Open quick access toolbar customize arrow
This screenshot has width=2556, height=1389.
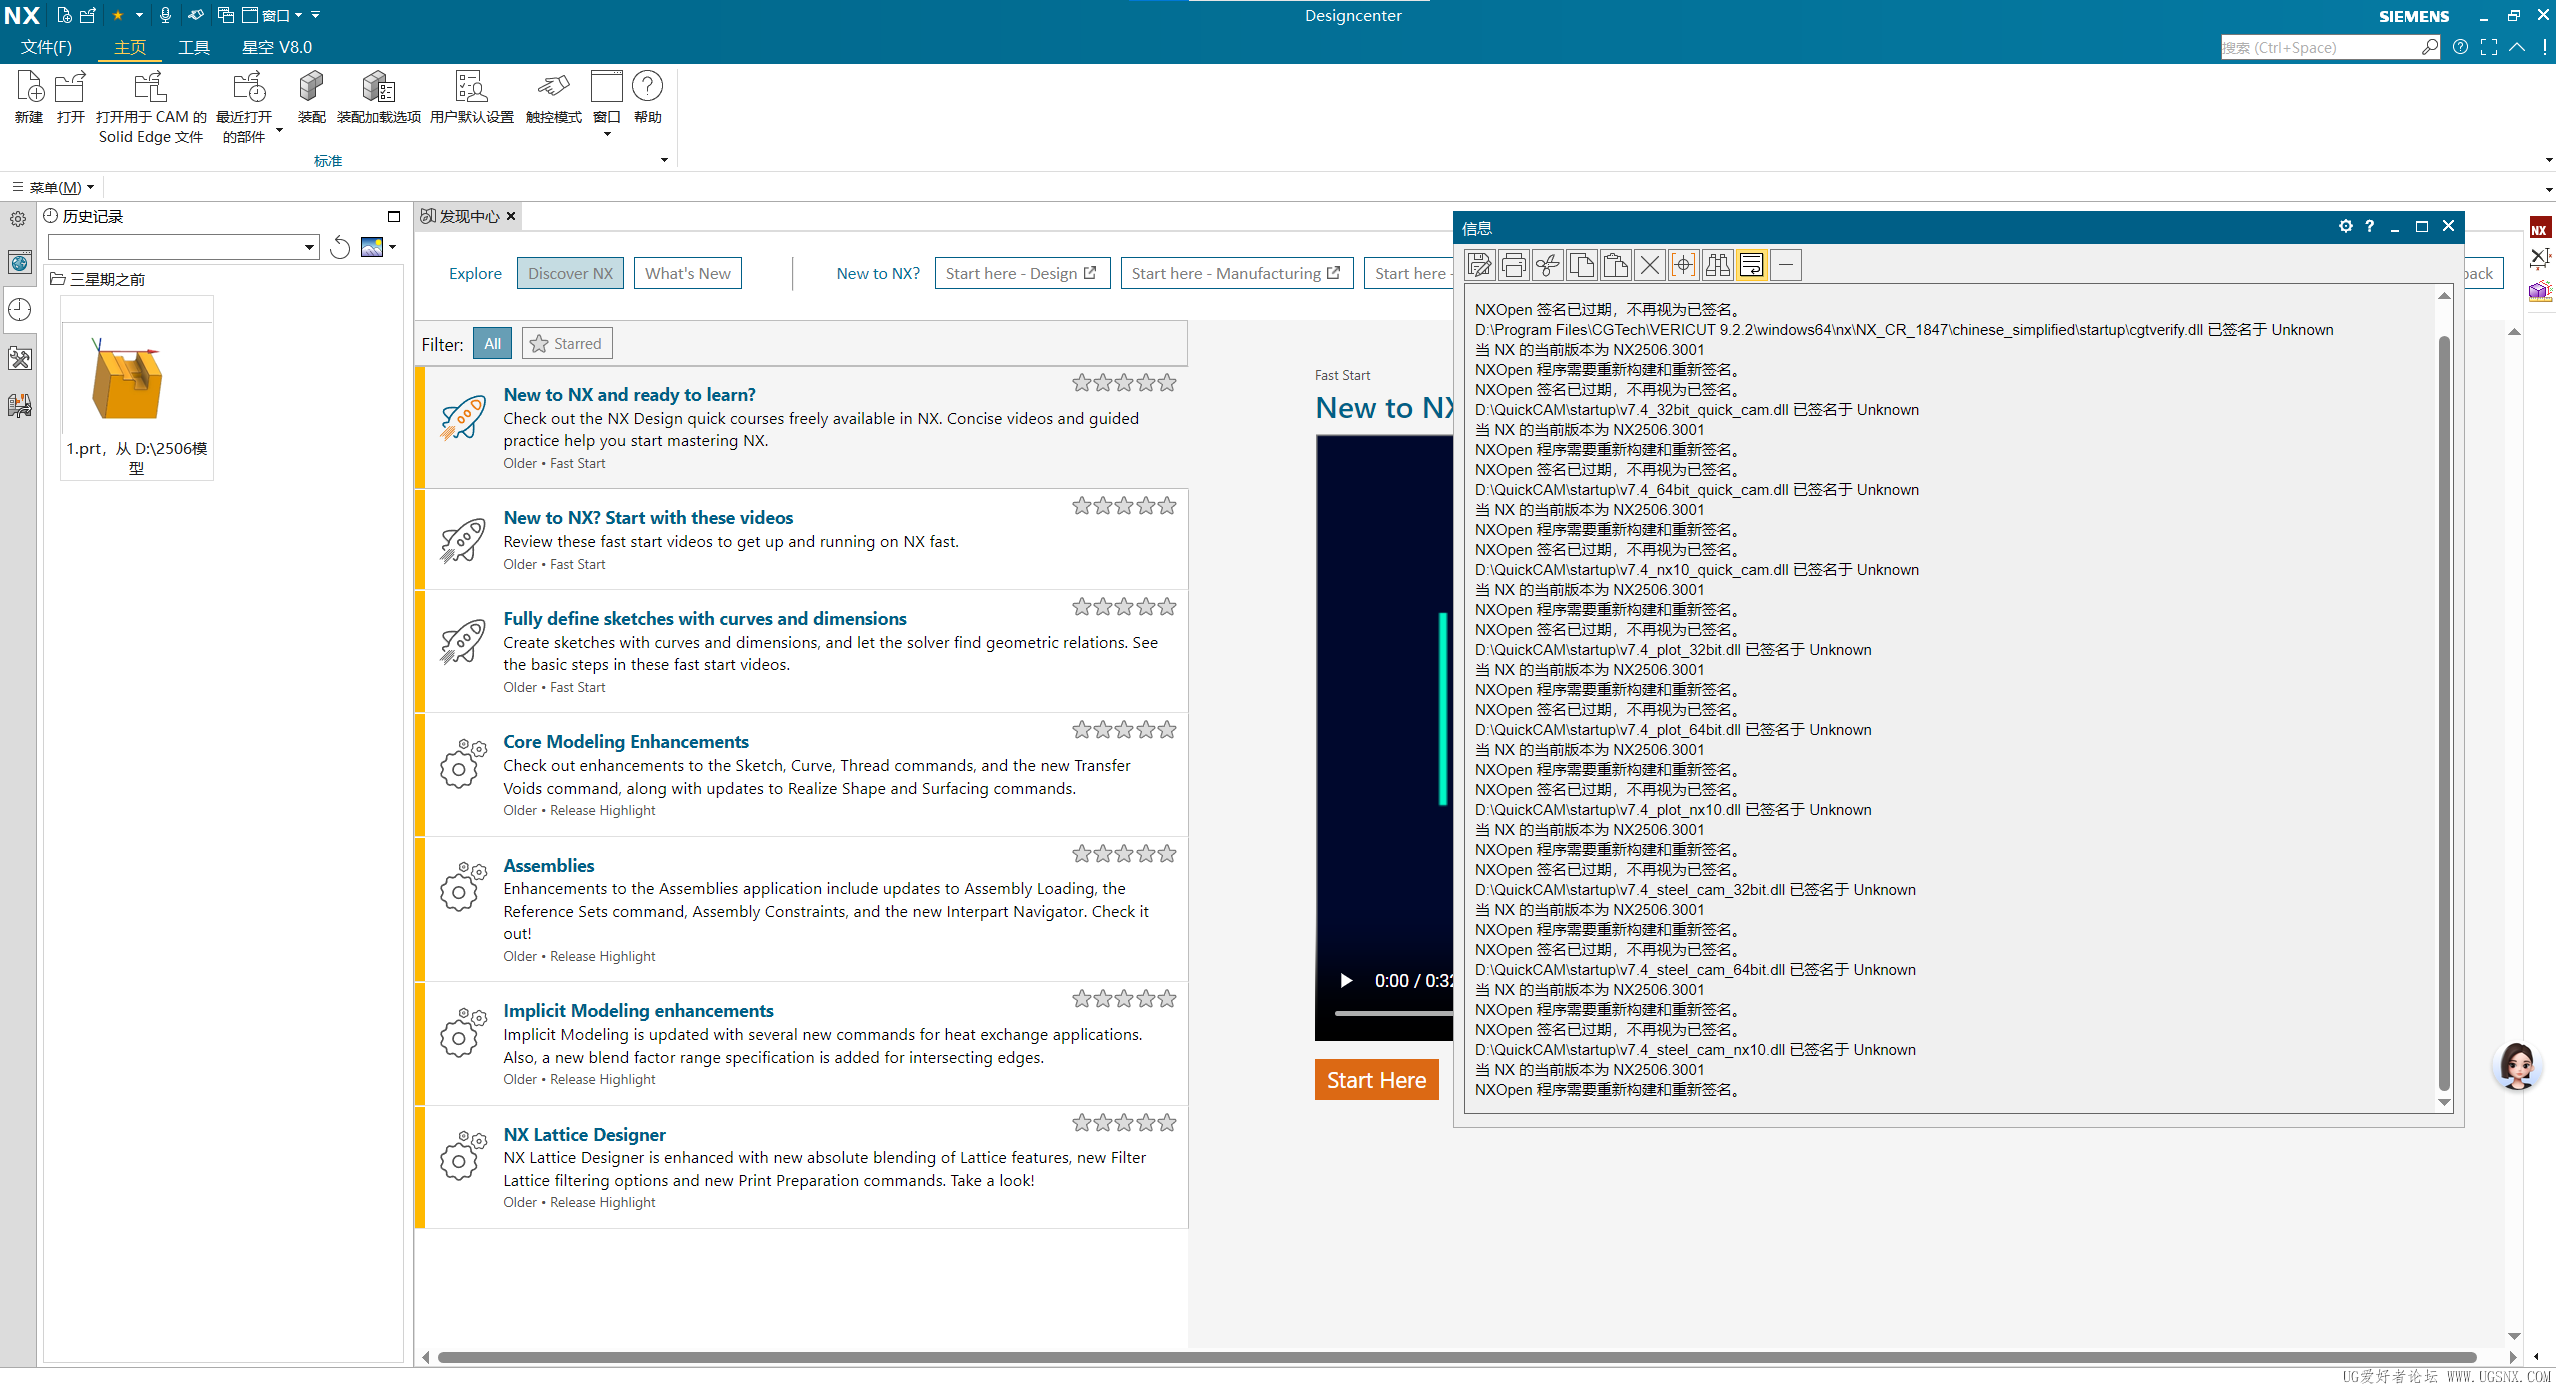coord(316,15)
